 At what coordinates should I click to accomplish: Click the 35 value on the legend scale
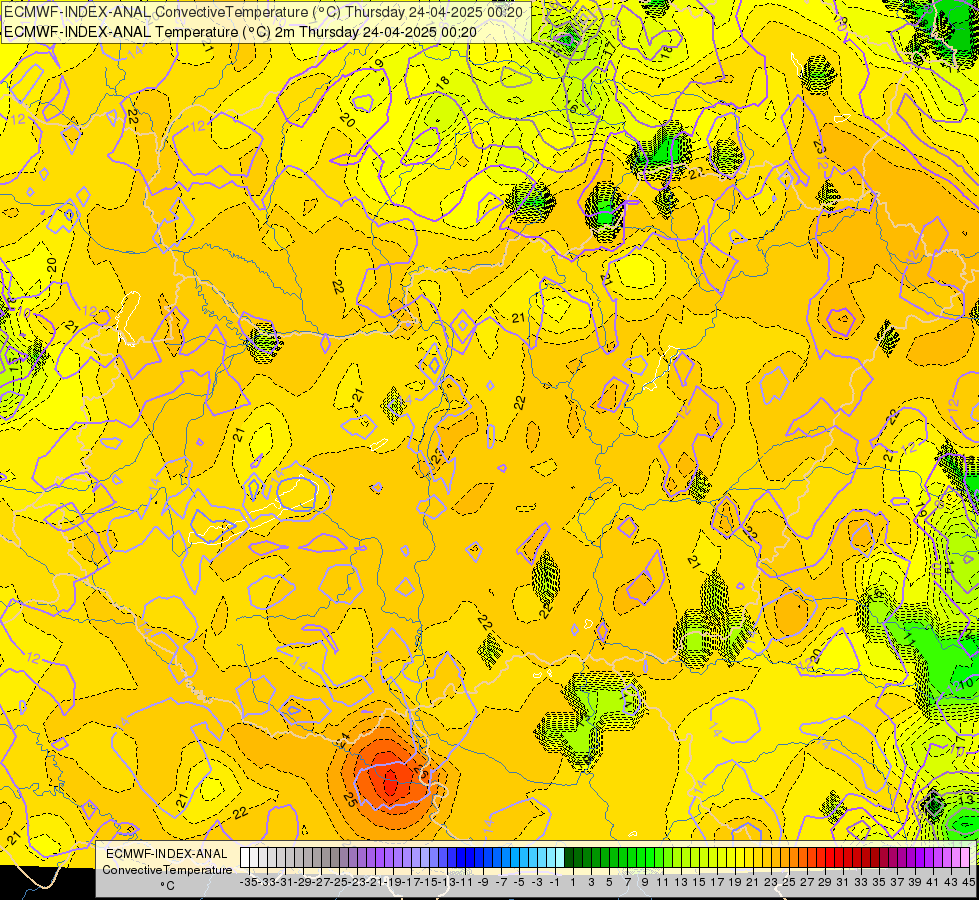coord(880,882)
